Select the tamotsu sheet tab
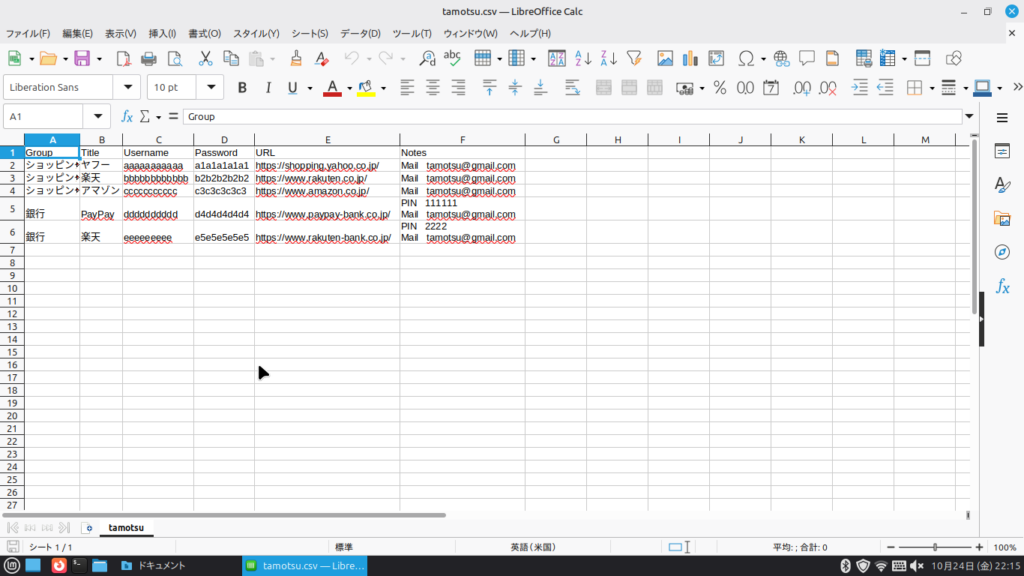1024x576 pixels. pyautogui.click(x=126, y=527)
